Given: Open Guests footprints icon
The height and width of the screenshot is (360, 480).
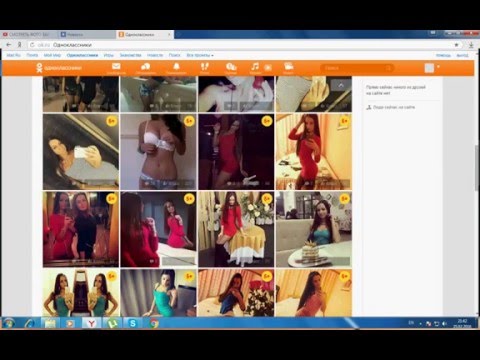Looking at the screenshot, I should click(x=204, y=67).
